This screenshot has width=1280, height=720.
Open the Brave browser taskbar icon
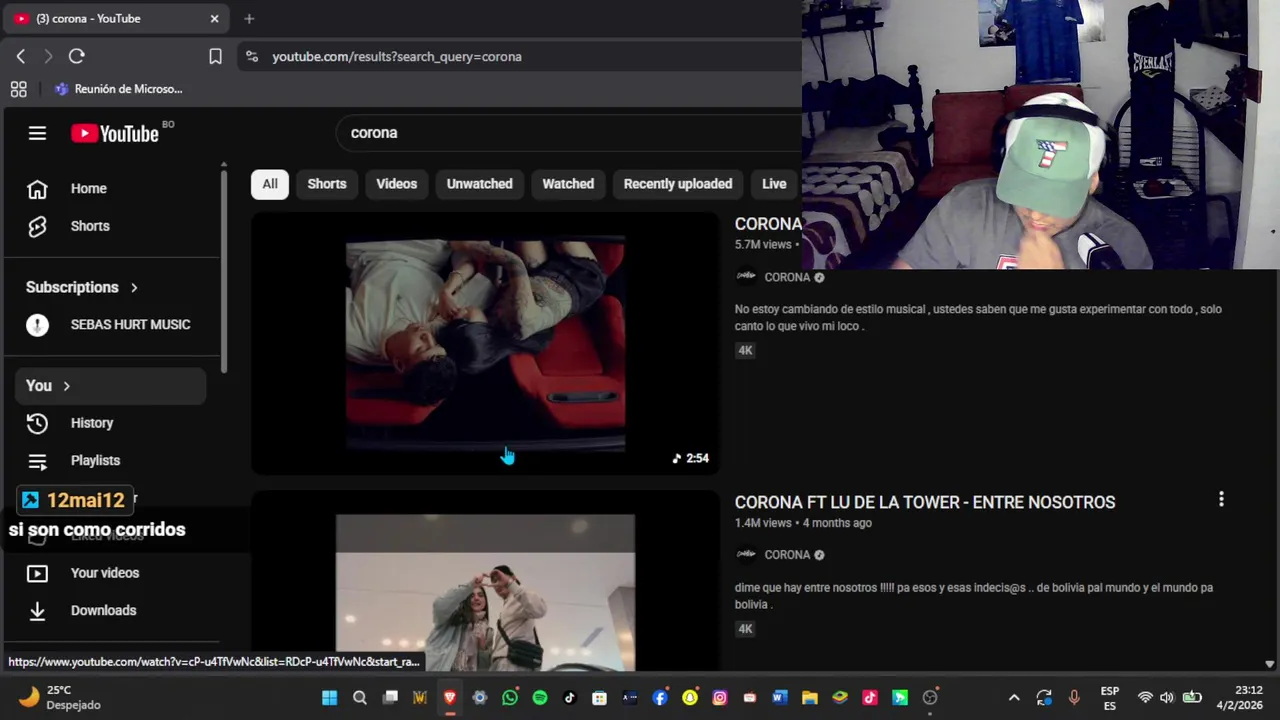tap(450, 698)
